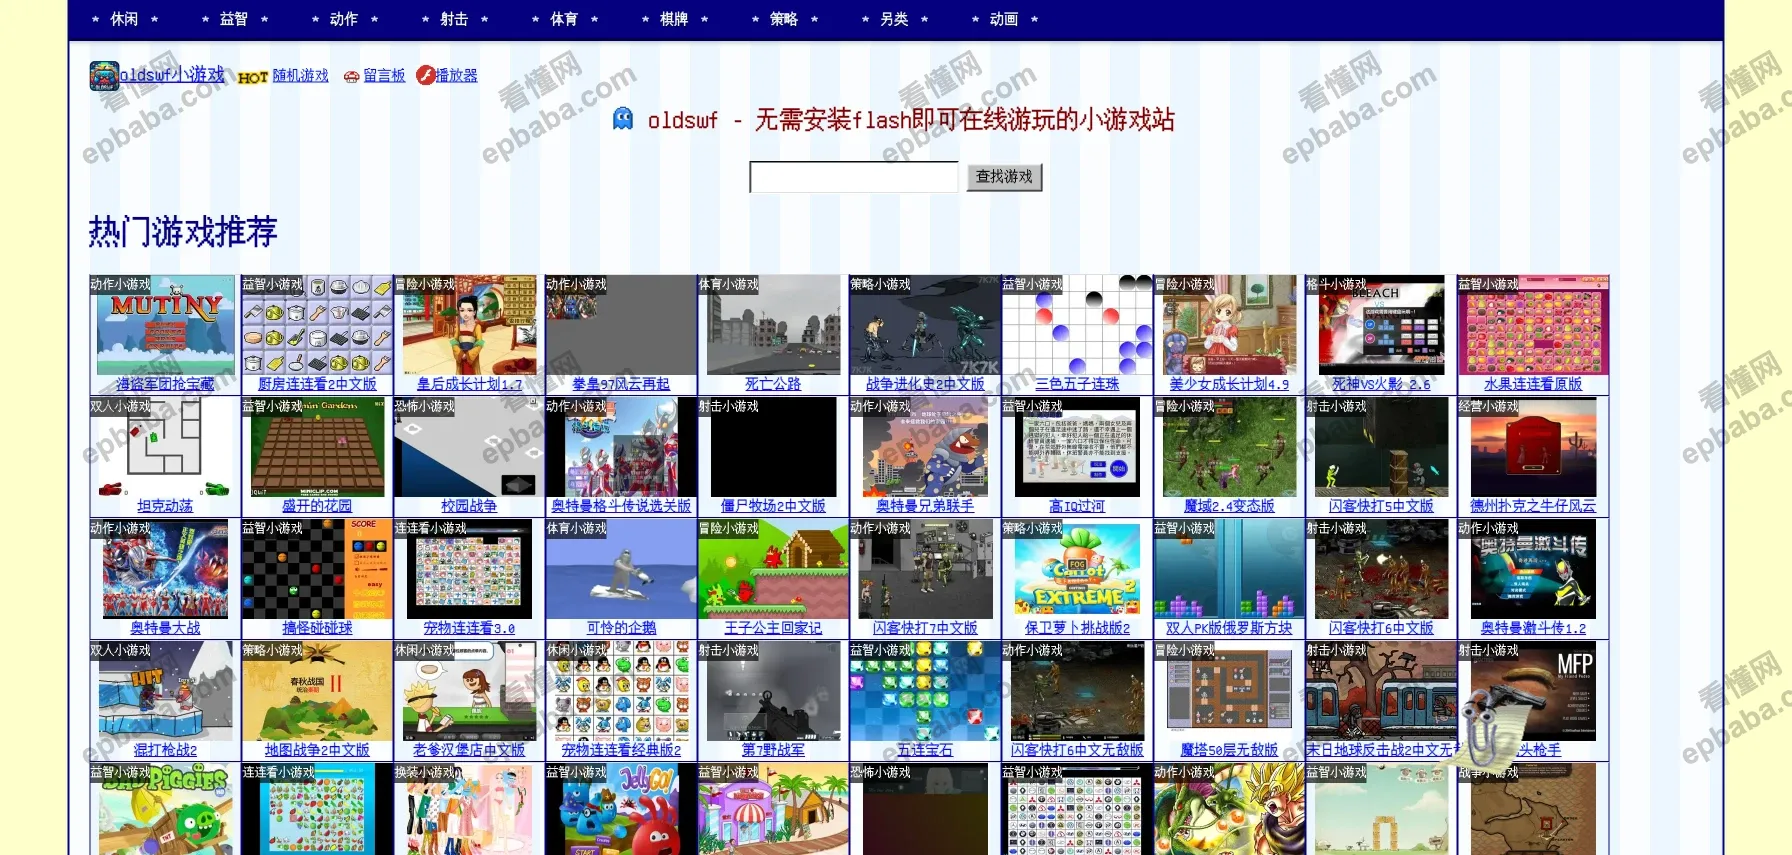Open the 地图战争2中文版 link

[317, 750]
